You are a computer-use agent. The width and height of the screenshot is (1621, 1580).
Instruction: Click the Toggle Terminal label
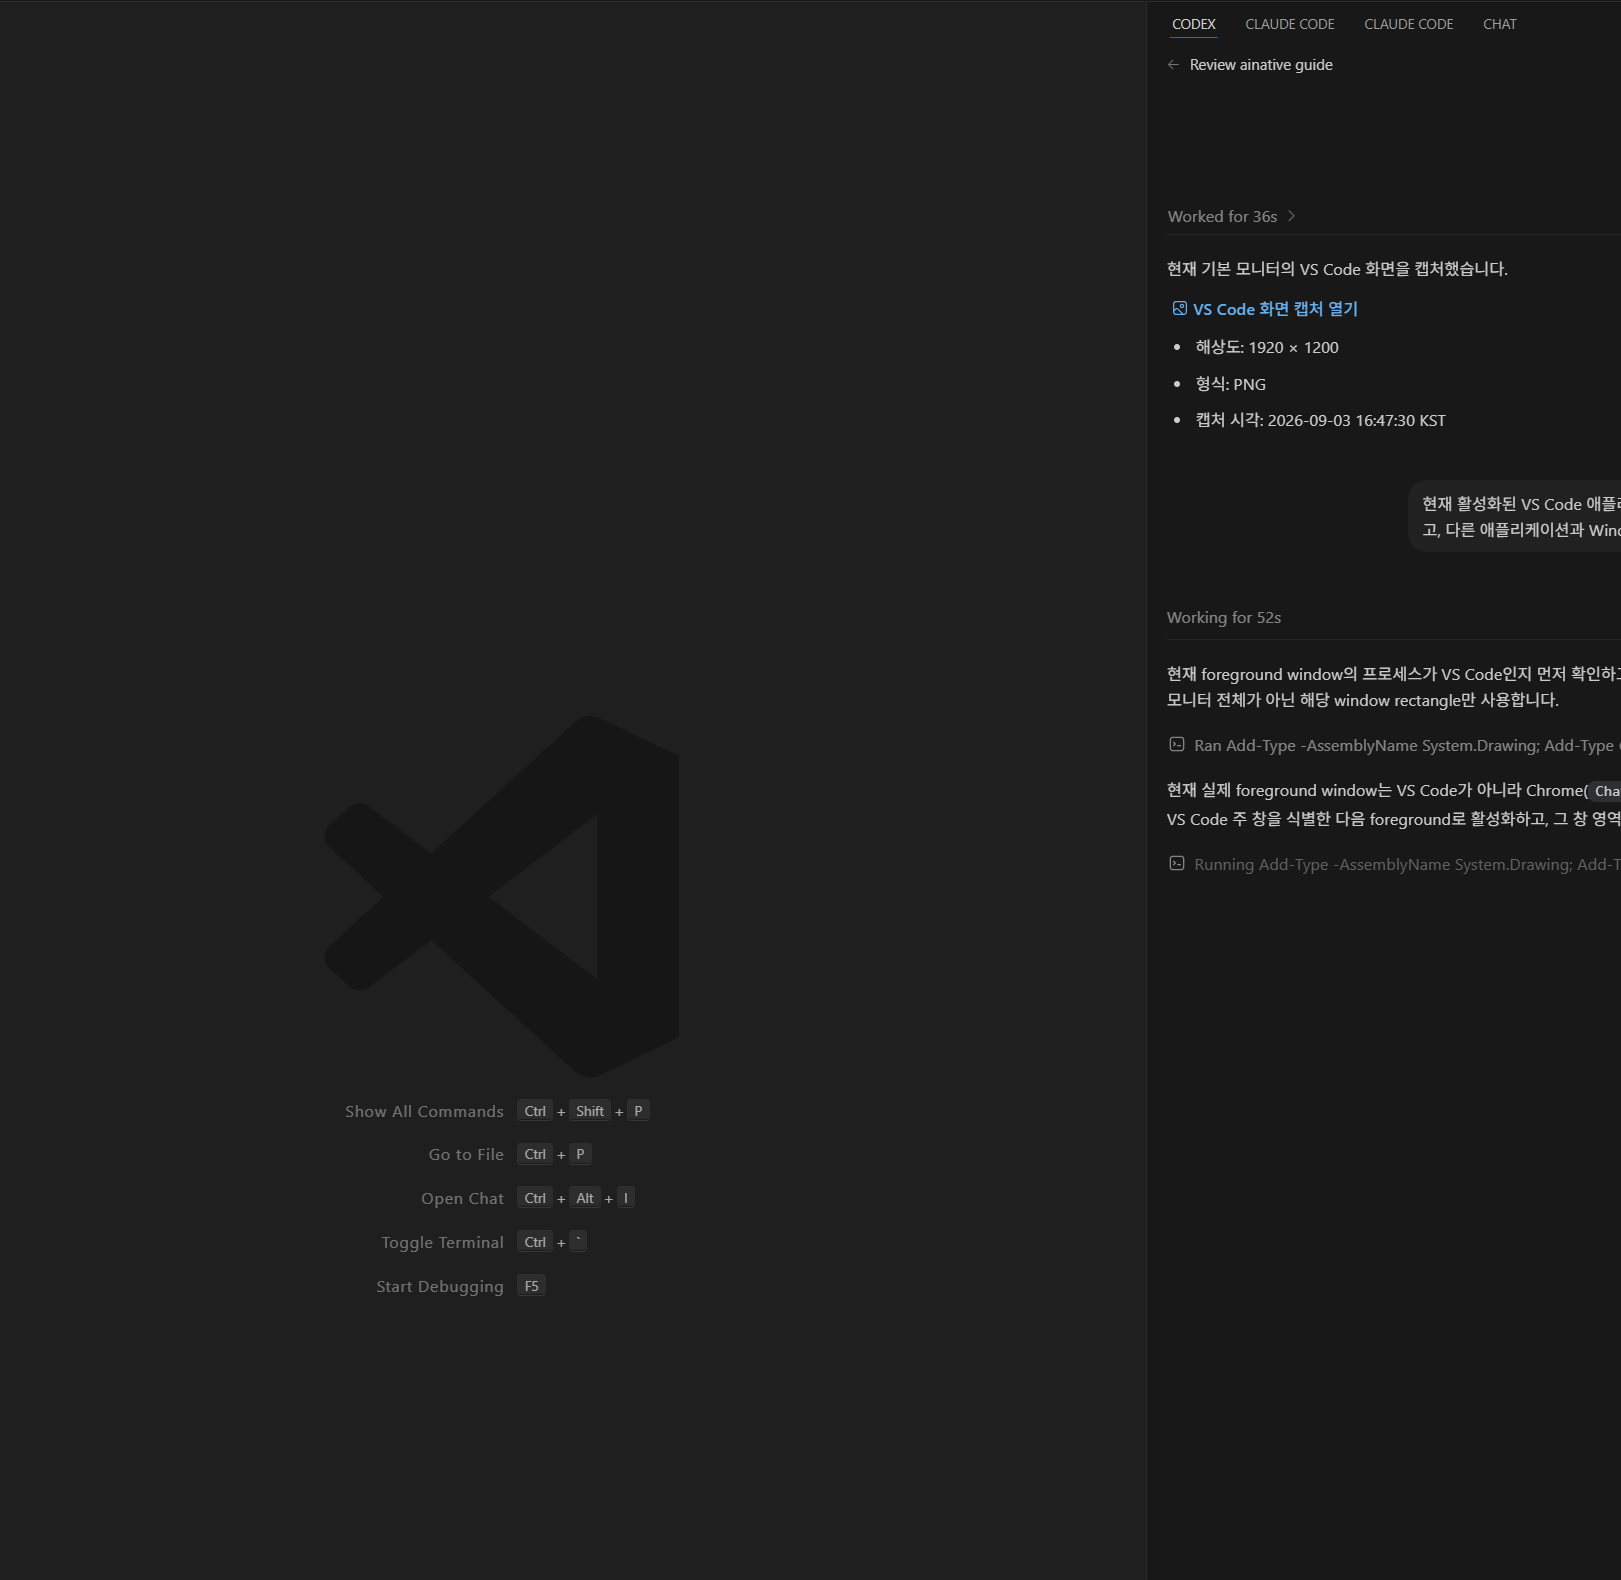[442, 1242]
